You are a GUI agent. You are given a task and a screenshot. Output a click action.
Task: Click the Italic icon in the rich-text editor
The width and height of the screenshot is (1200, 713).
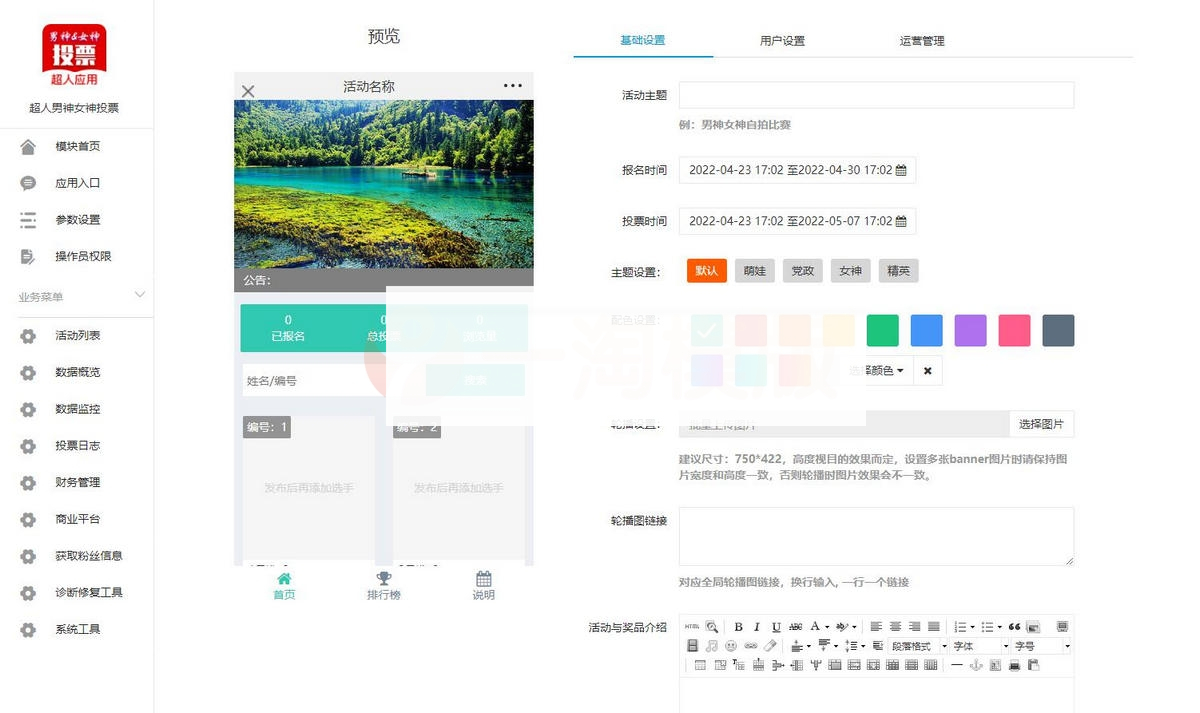click(757, 627)
